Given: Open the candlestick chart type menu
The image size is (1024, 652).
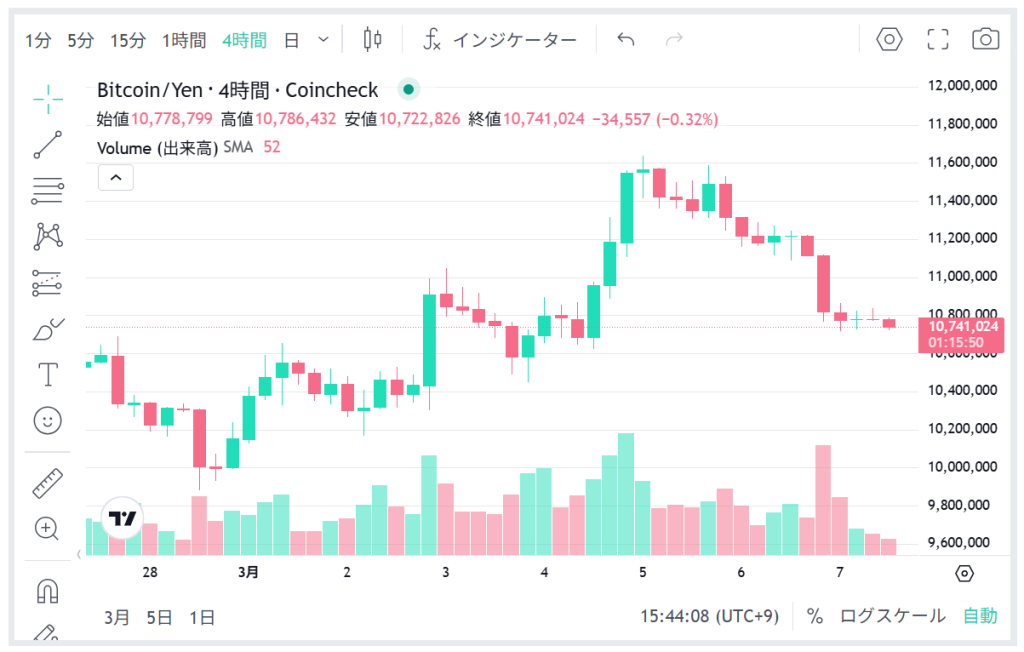Looking at the screenshot, I should point(373,40).
